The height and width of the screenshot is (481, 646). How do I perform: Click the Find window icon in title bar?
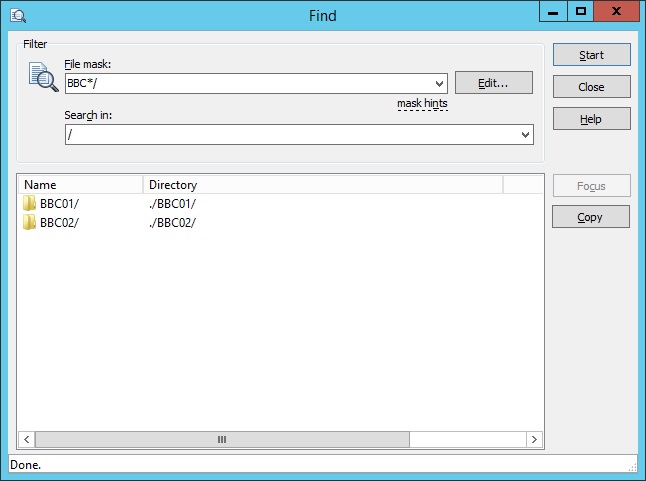click(17, 15)
